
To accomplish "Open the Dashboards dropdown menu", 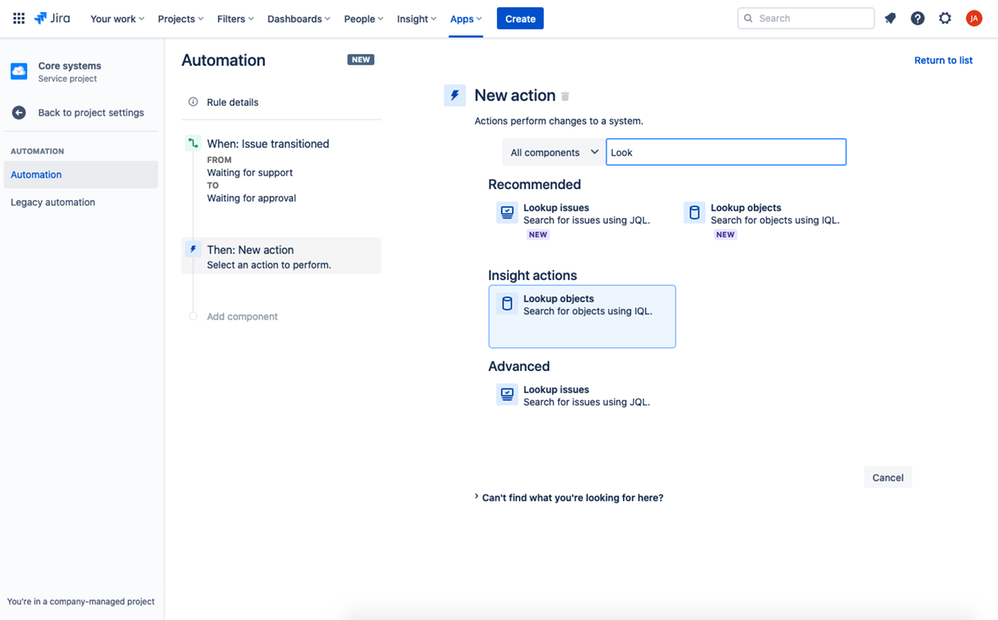I will (x=299, y=19).
